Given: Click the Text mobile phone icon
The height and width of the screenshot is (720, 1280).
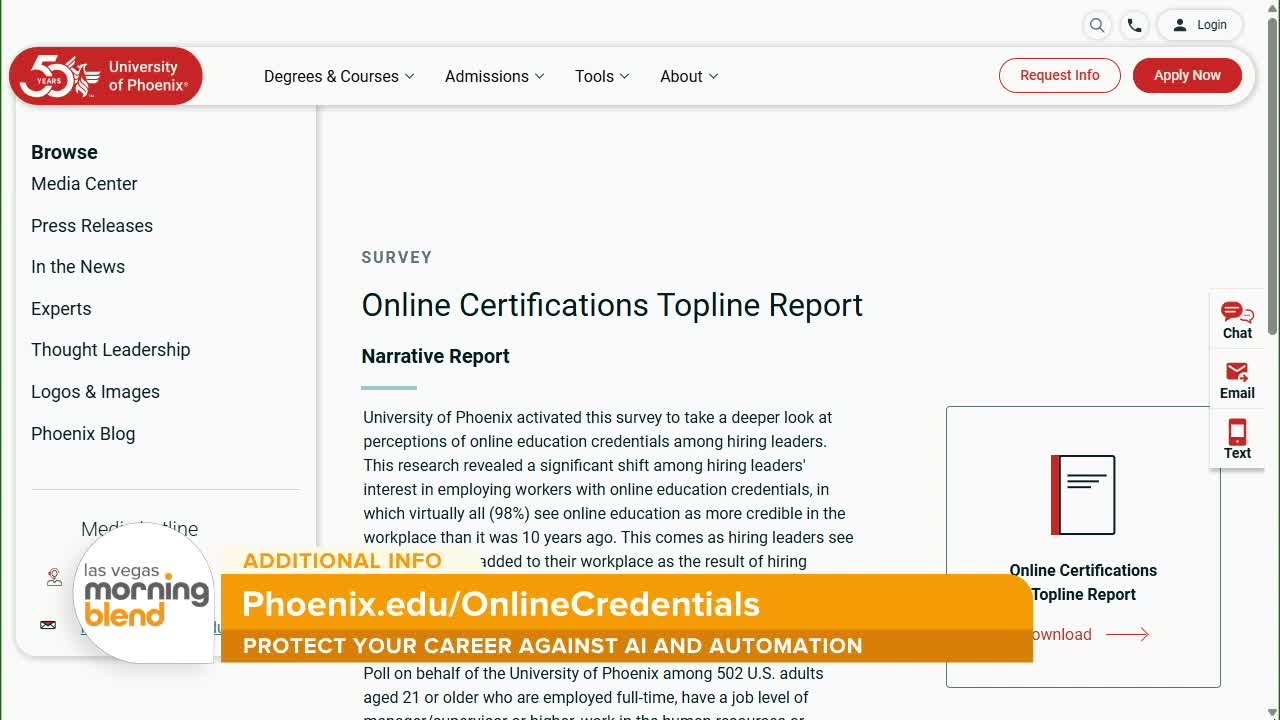Looking at the screenshot, I should point(1237,432).
